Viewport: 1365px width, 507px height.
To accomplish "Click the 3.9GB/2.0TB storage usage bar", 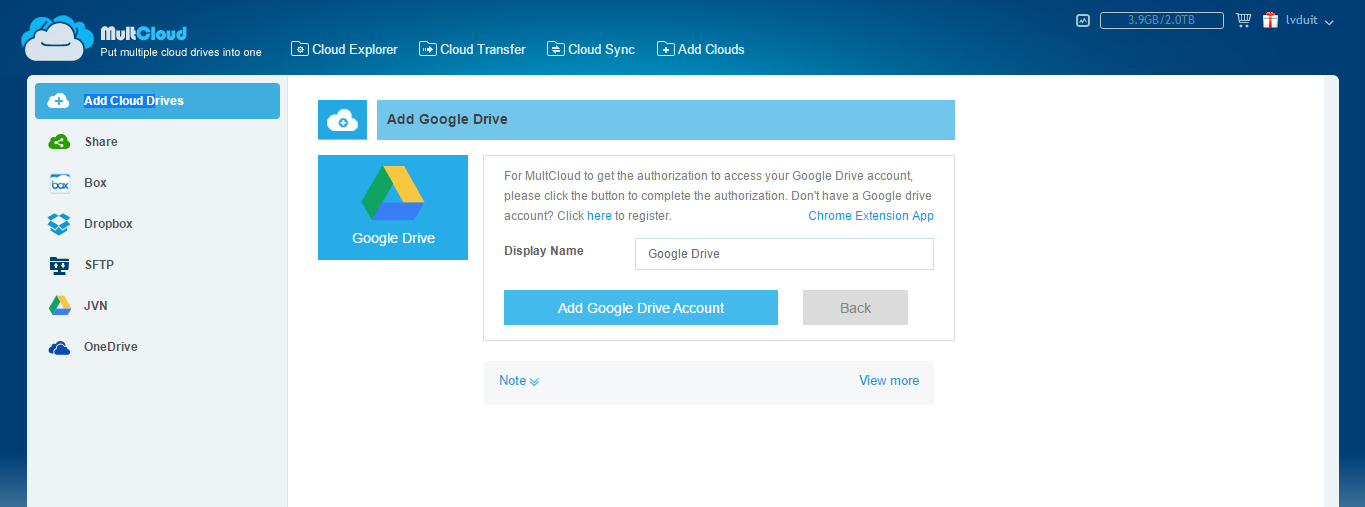I will (1162, 20).
